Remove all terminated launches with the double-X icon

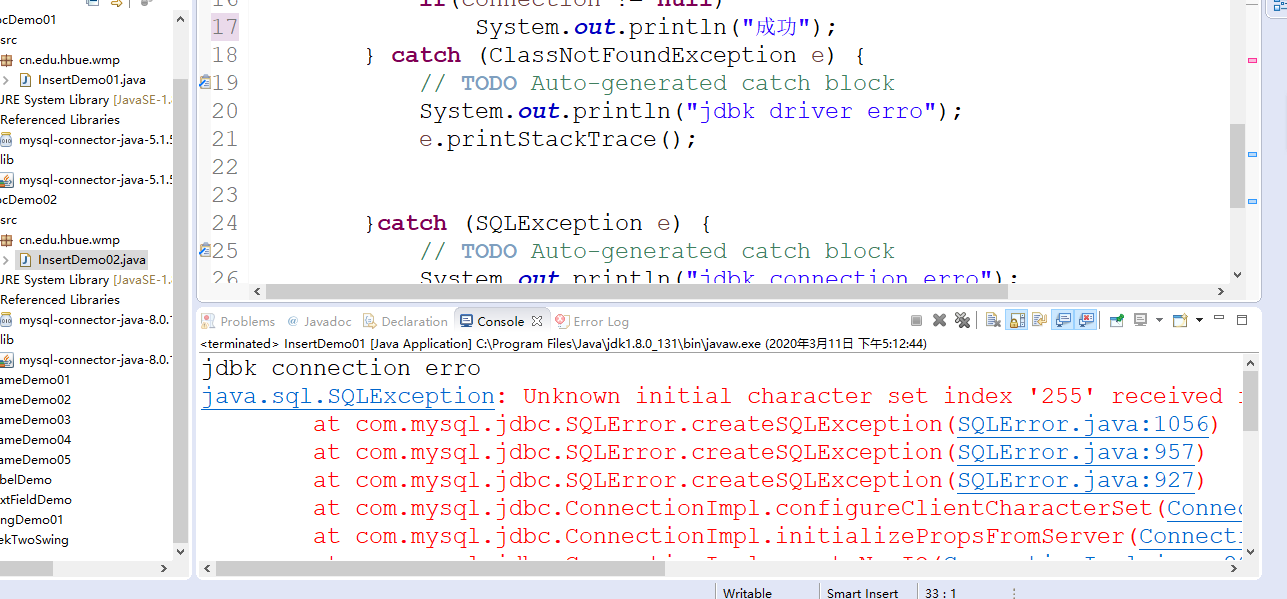(x=962, y=320)
